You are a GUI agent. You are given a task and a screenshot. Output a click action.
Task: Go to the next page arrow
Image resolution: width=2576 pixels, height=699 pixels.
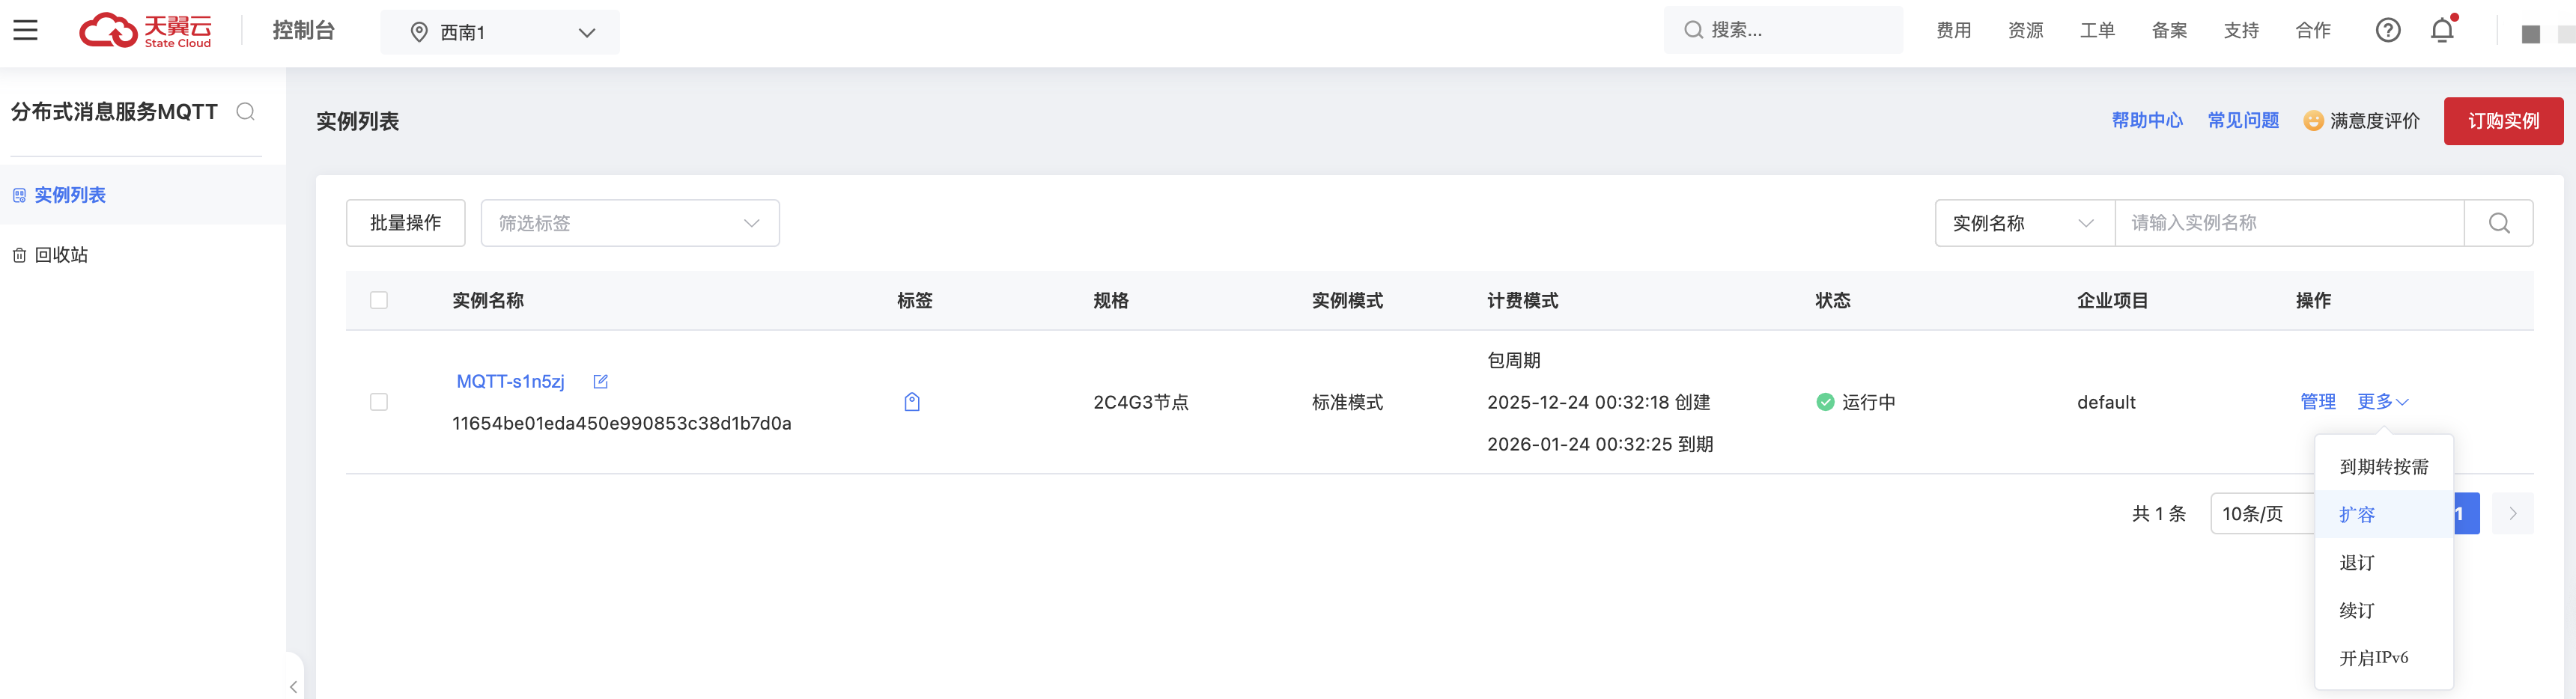click(2512, 514)
